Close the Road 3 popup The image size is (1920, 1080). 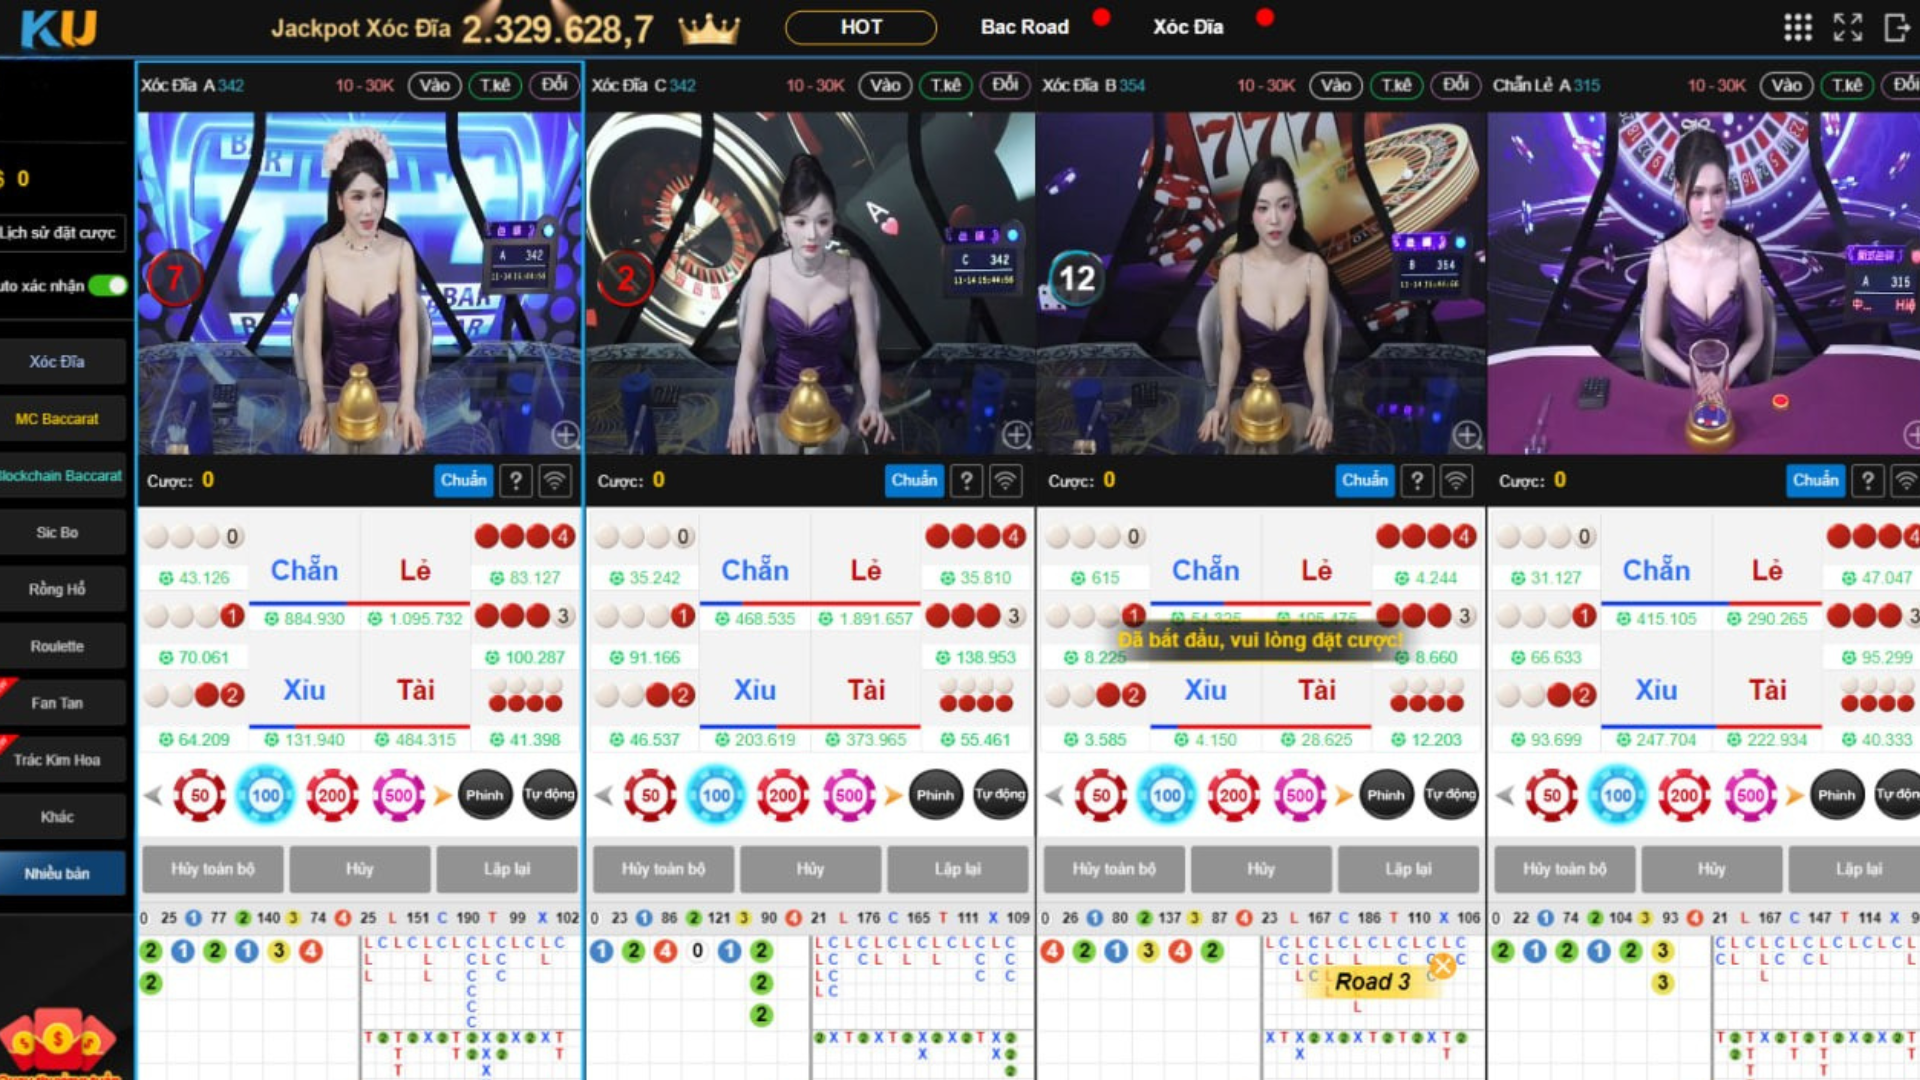tap(1442, 965)
